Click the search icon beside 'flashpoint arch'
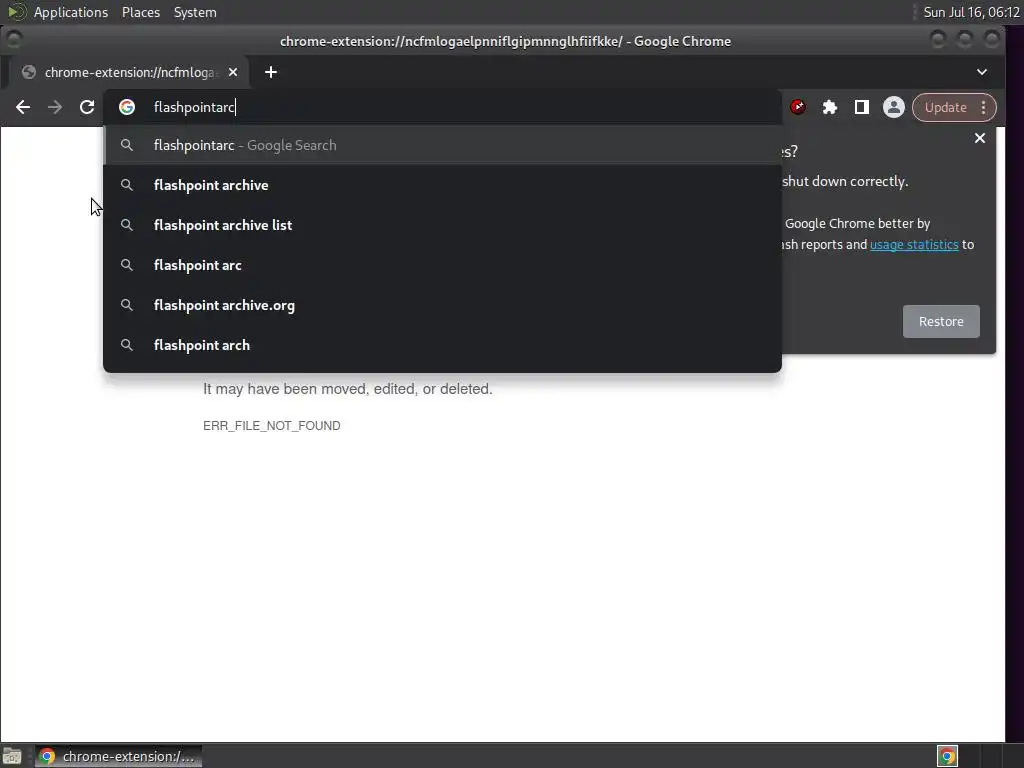This screenshot has height=768, width=1024. tap(127, 345)
